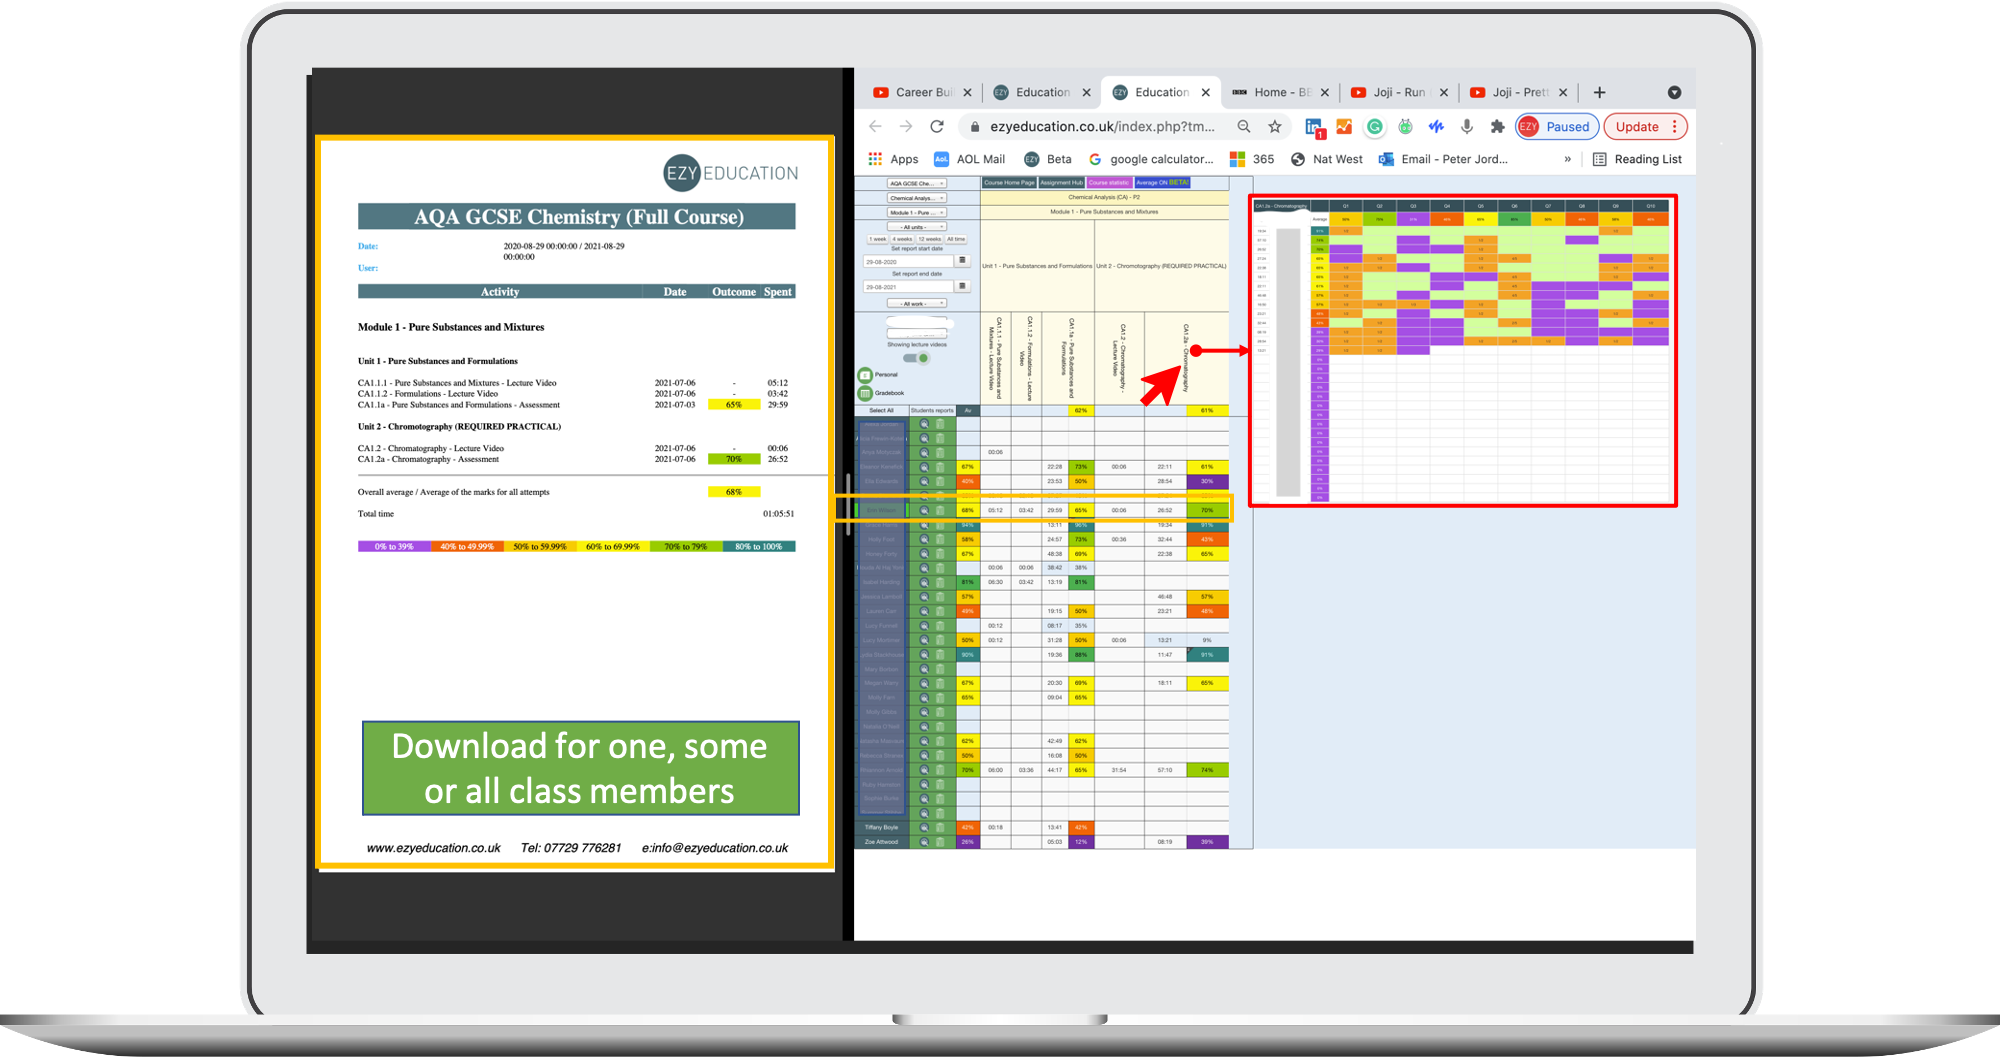
Task: Open the Extensions puzzle piece menu
Action: click(x=1497, y=127)
